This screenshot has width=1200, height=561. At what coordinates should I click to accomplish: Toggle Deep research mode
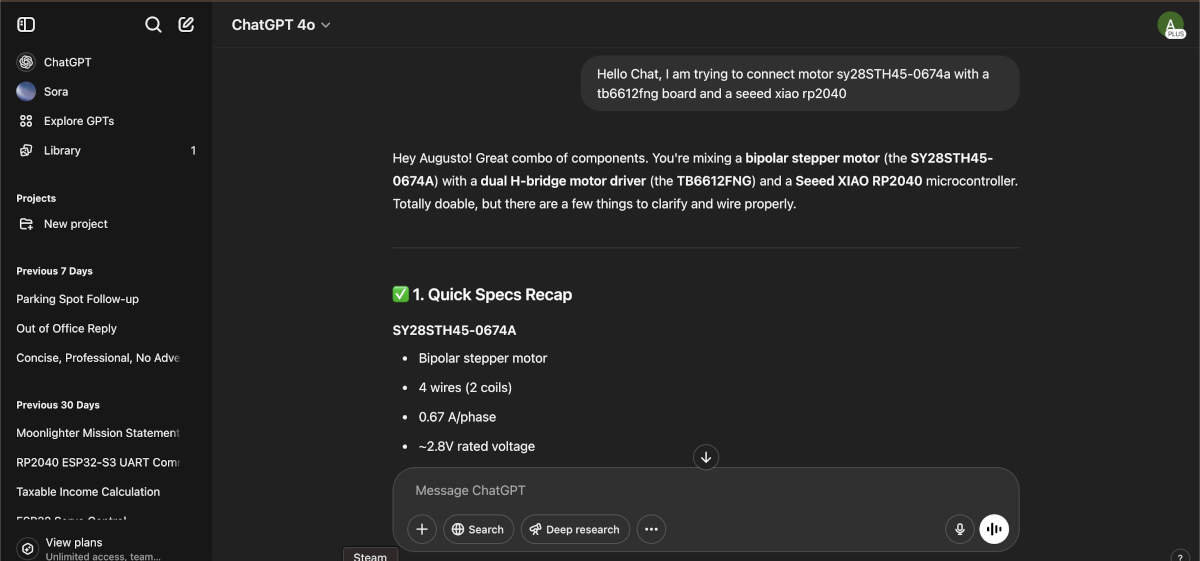[575, 529]
